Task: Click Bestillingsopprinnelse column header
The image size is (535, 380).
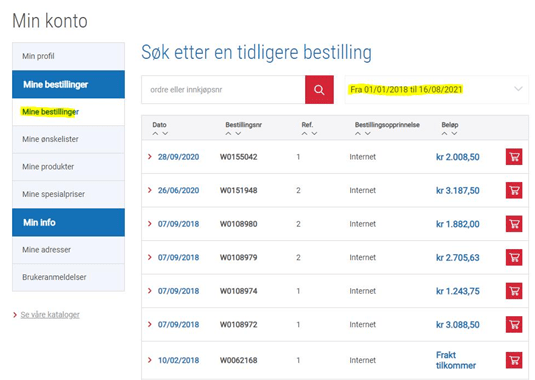Action: click(x=387, y=125)
